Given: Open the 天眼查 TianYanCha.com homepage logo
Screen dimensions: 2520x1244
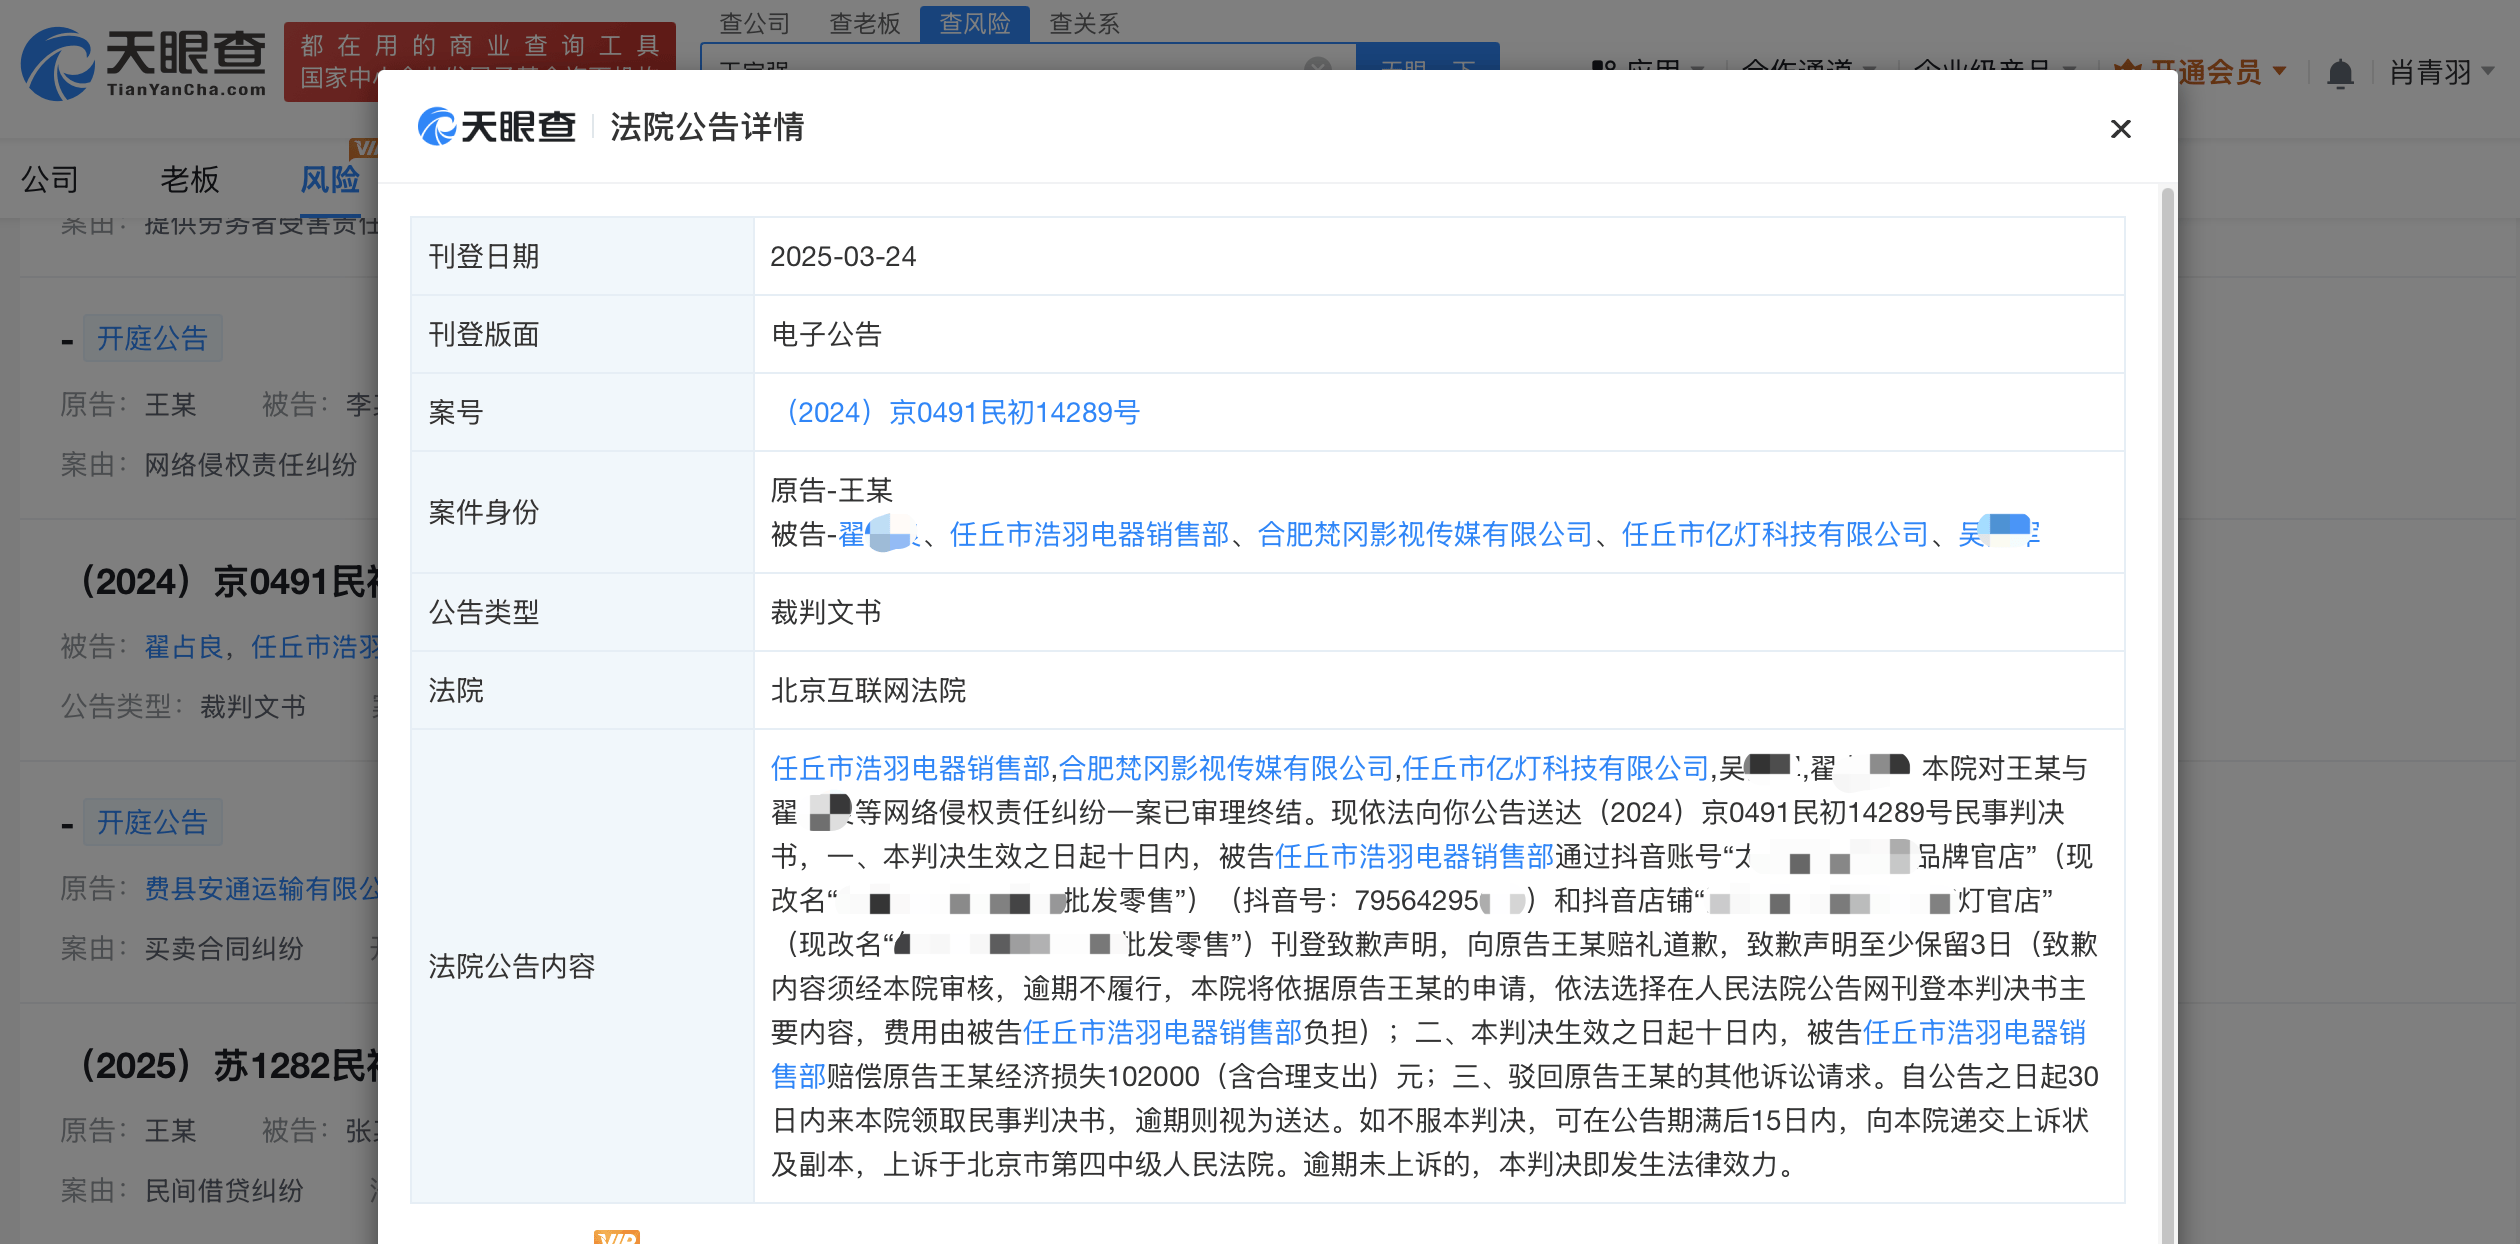Looking at the screenshot, I should [x=143, y=64].
